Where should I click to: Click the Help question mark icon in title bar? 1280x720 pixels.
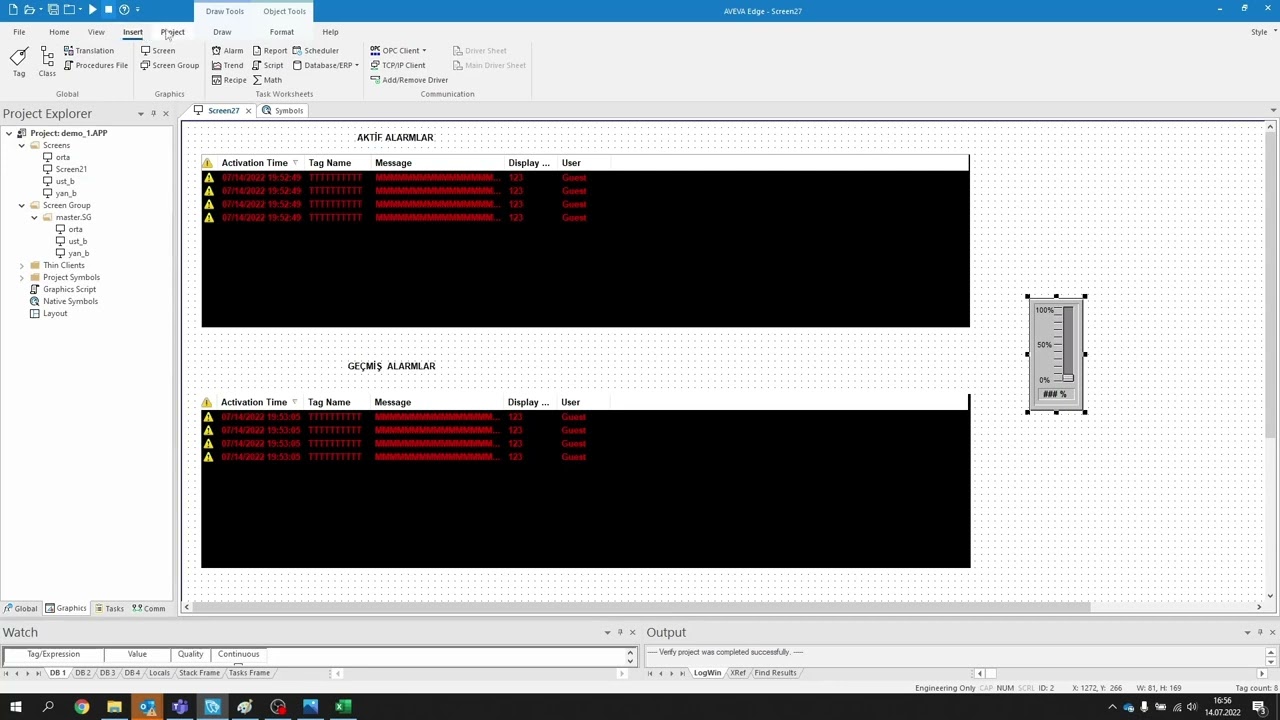[x=124, y=9]
